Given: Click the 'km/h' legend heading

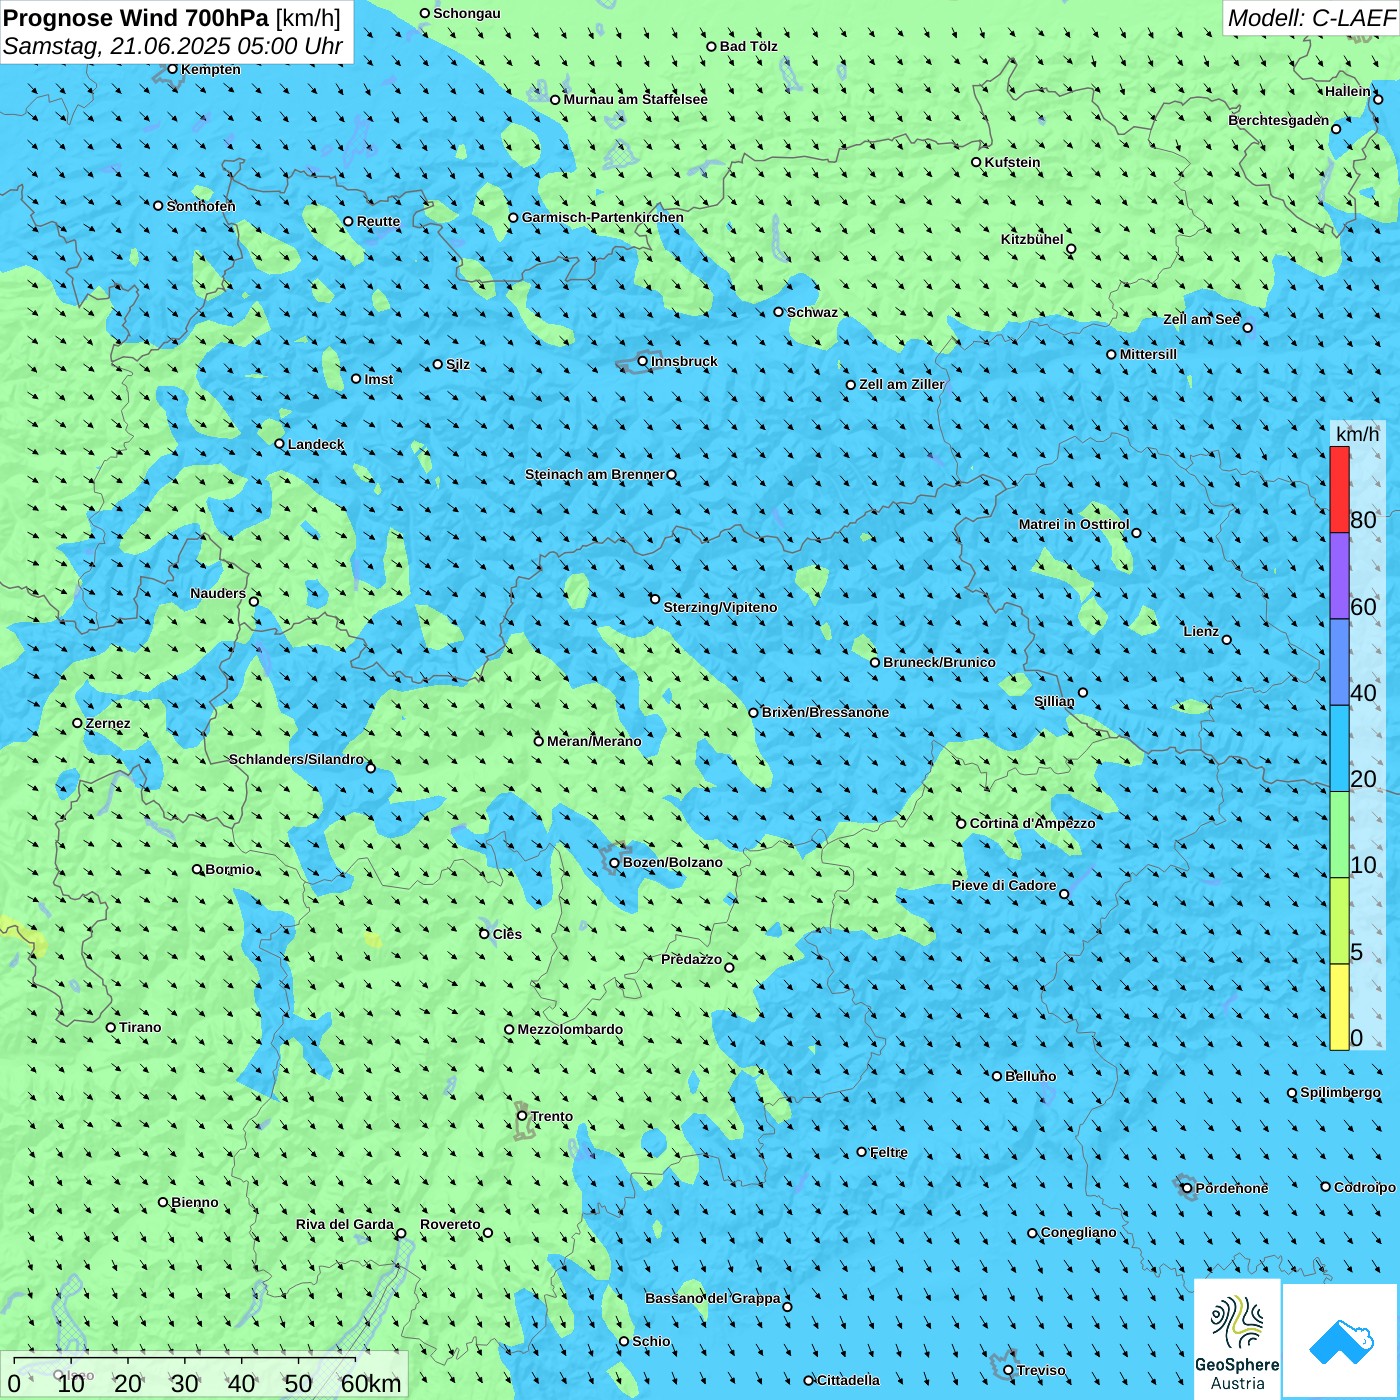Looking at the screenshot, I should [1357, 433].
